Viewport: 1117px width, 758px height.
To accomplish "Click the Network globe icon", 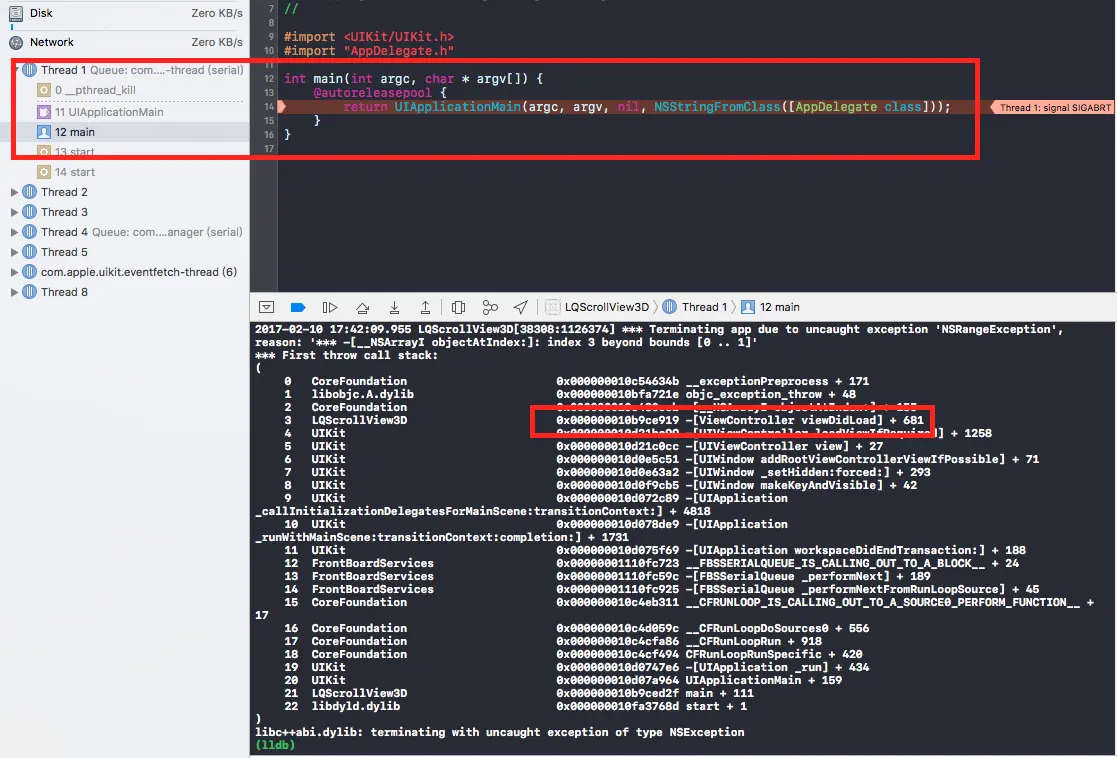I will [x=16, y=43].
